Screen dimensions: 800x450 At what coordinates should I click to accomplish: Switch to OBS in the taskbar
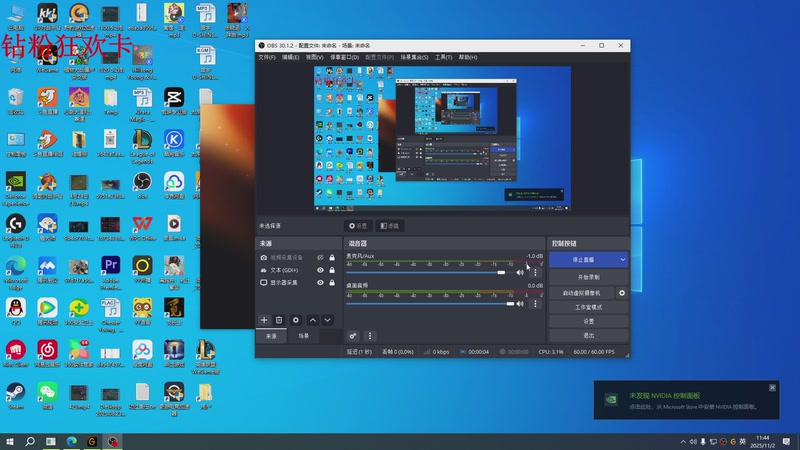point(113,441)
